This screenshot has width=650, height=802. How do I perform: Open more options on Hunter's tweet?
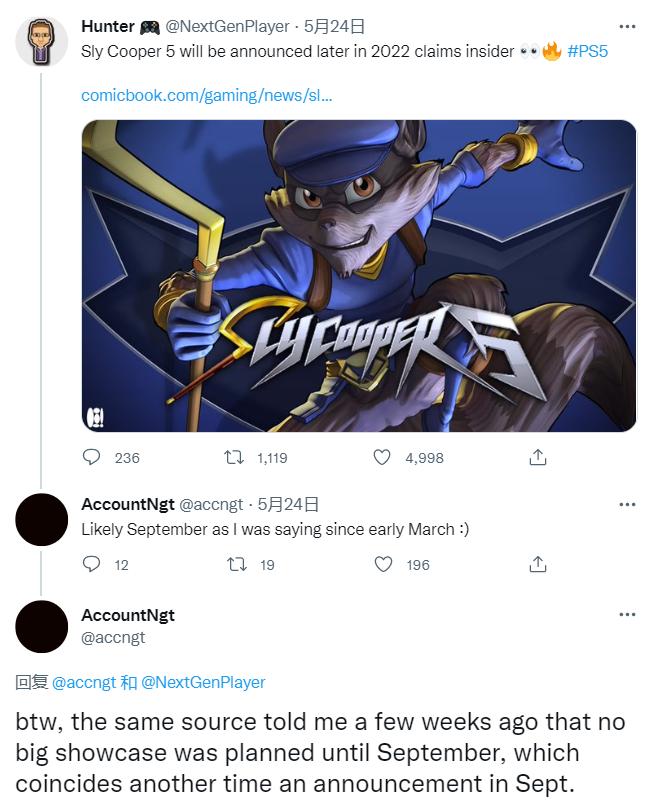[x=627, y=26]
